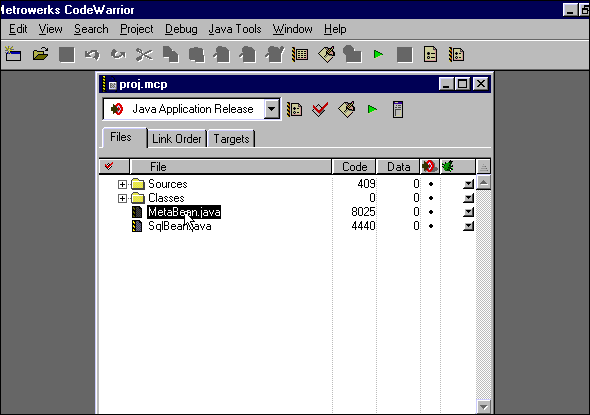The height and width of the screenshot is (415, 590).
Task: Open the Search menu
Action: (x=91, y=29)
